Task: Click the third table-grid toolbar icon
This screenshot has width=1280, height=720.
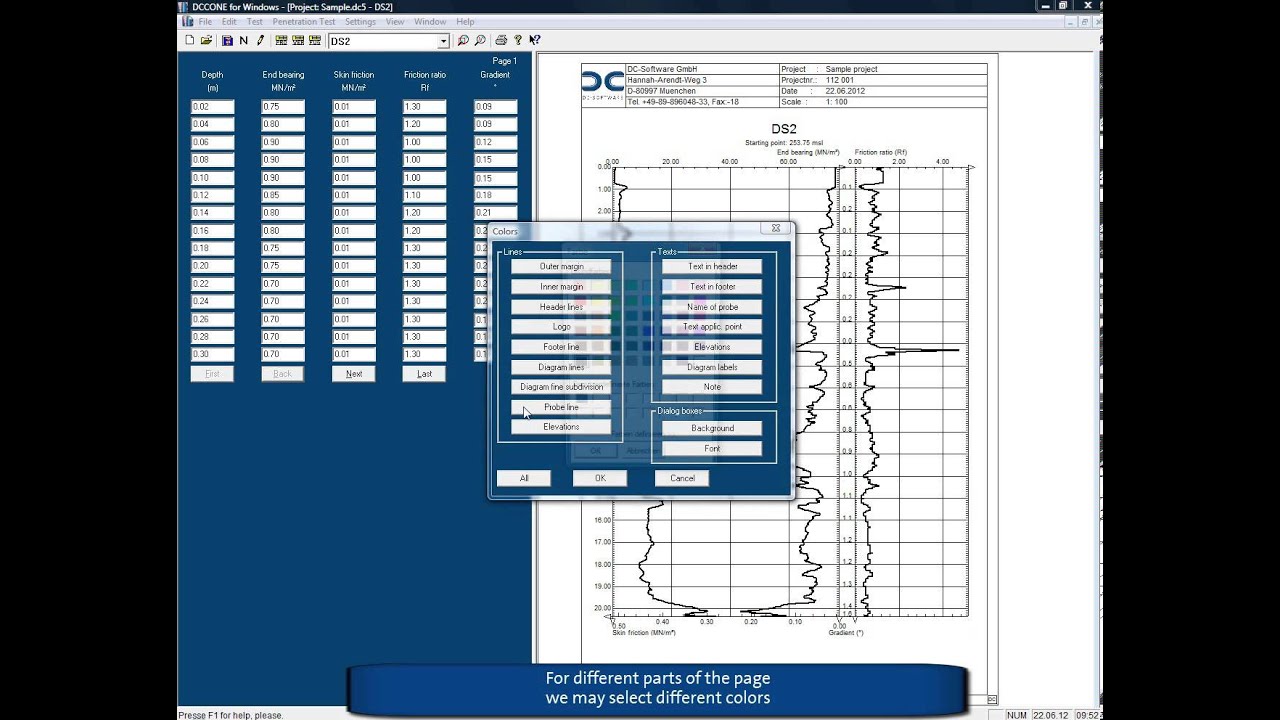Action: (315, 41)
